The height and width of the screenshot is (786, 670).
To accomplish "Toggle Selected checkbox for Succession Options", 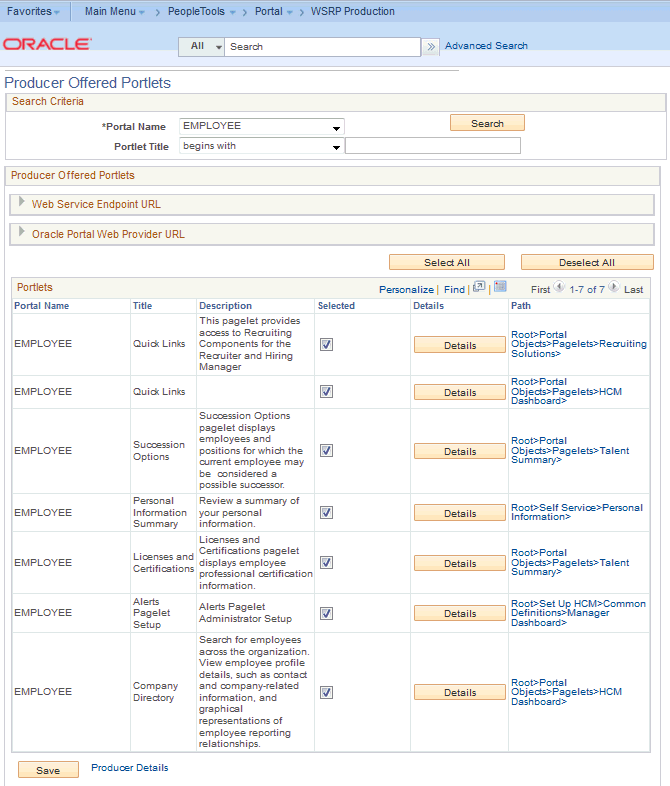I will tap(326, 451).
